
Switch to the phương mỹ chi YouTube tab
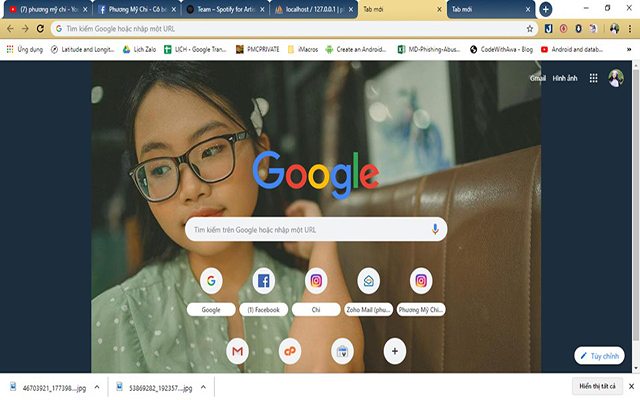(46, 9)
